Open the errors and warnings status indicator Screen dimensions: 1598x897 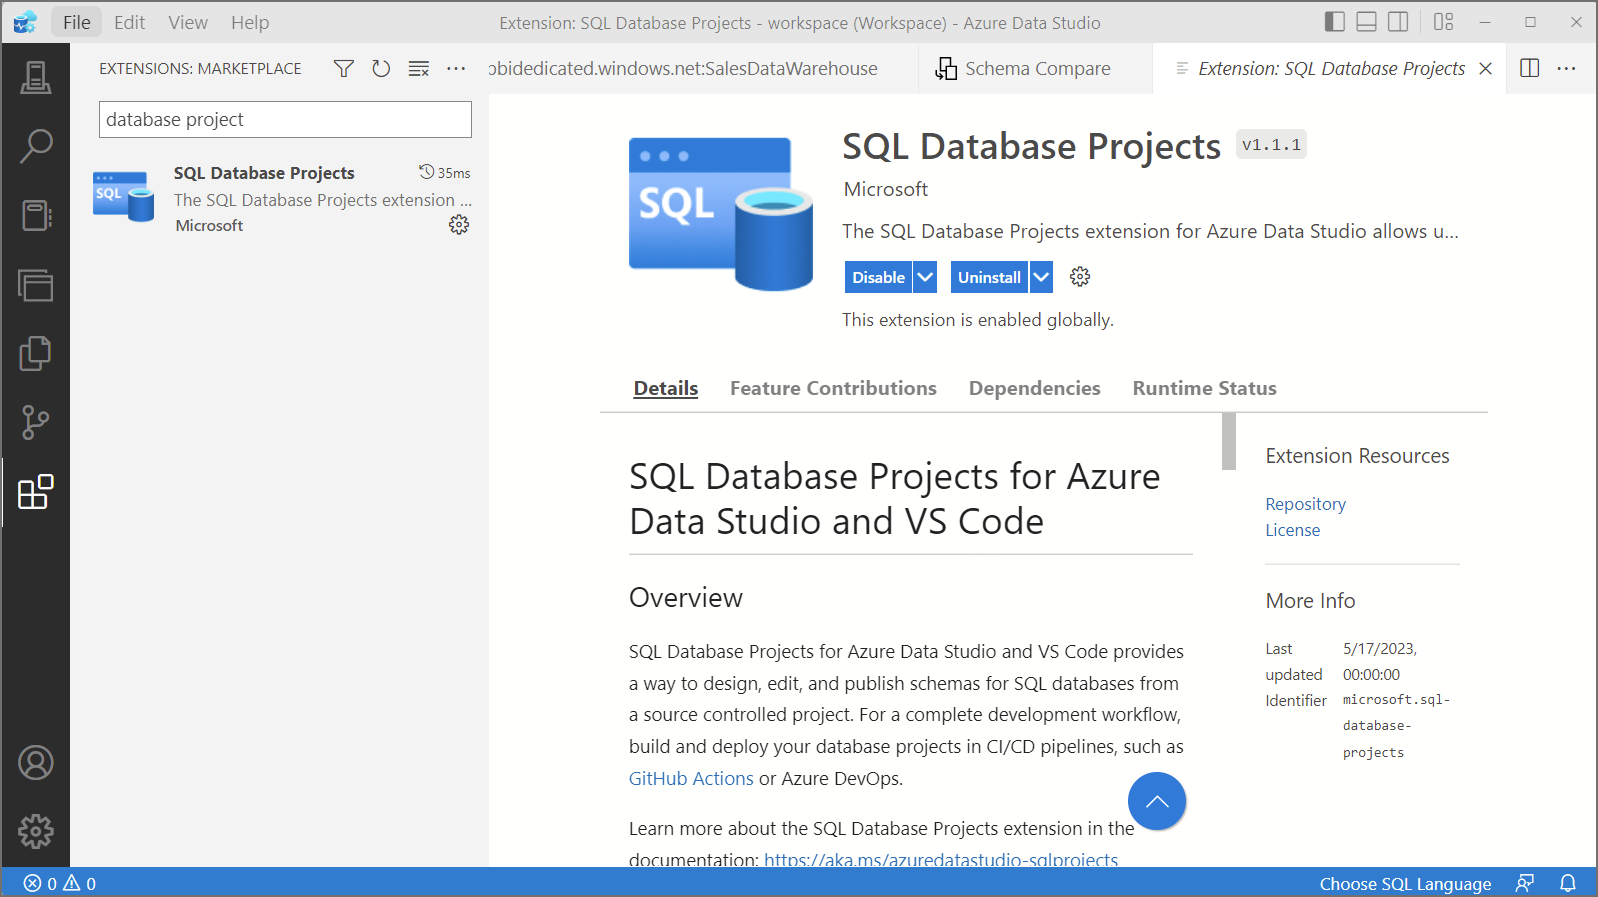coord(60,883)
